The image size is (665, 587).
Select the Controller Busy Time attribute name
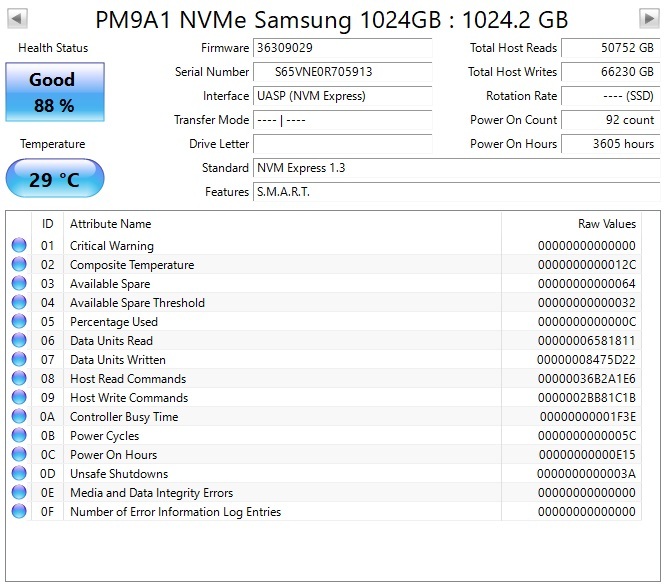[124, 417]
